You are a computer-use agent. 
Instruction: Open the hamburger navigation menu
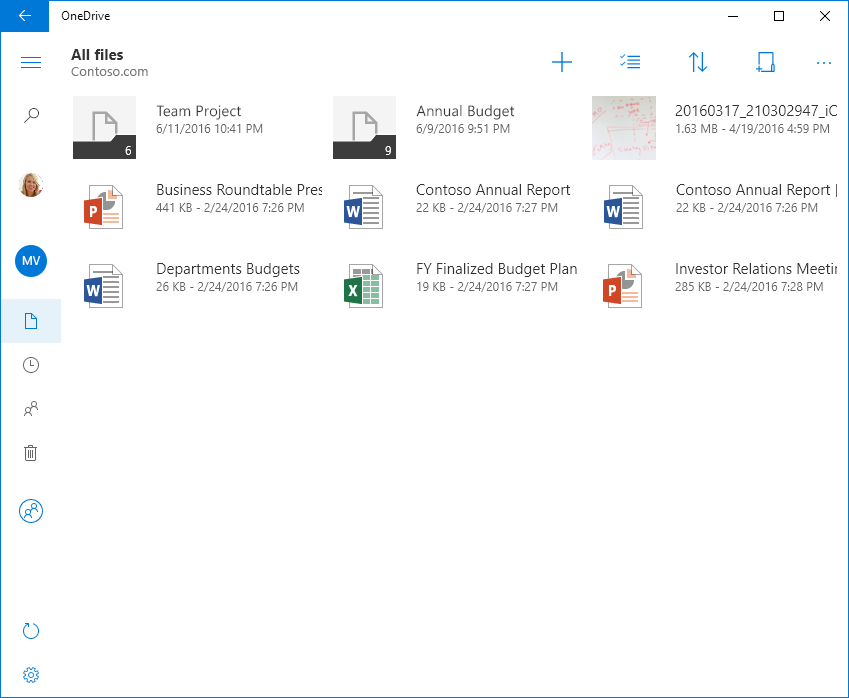pyautogui.click(x=31, y=63)
